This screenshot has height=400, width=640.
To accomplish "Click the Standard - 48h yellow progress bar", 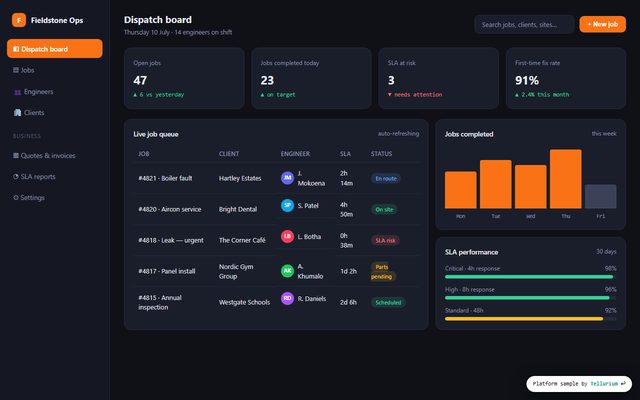I will pyautogui.click(x=531, y=319).
